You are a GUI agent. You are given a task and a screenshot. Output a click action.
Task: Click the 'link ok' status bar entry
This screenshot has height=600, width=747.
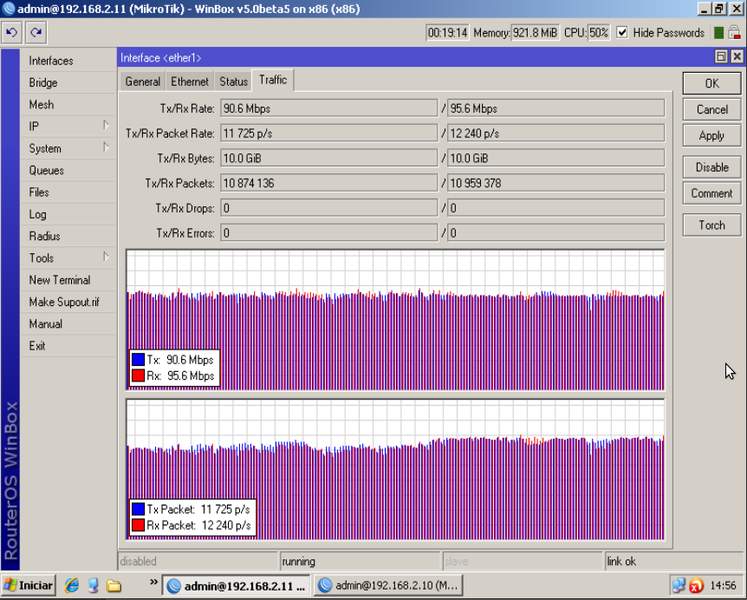tap(675, 561)
